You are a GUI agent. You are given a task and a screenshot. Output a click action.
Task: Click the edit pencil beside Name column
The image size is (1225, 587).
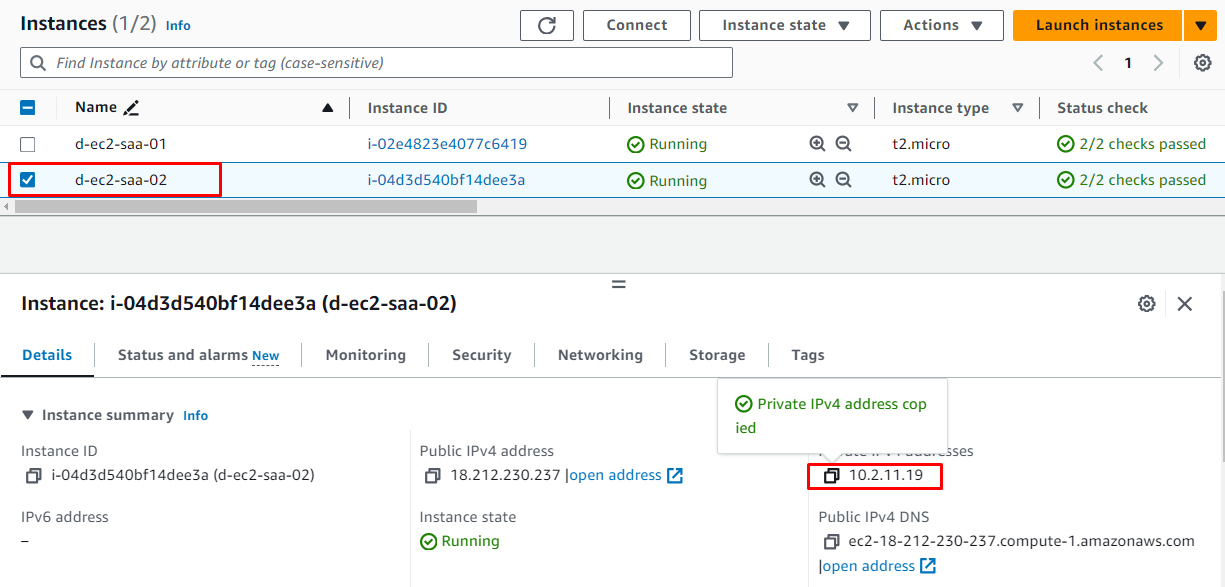pyautogui.click(x=131, y=108)
